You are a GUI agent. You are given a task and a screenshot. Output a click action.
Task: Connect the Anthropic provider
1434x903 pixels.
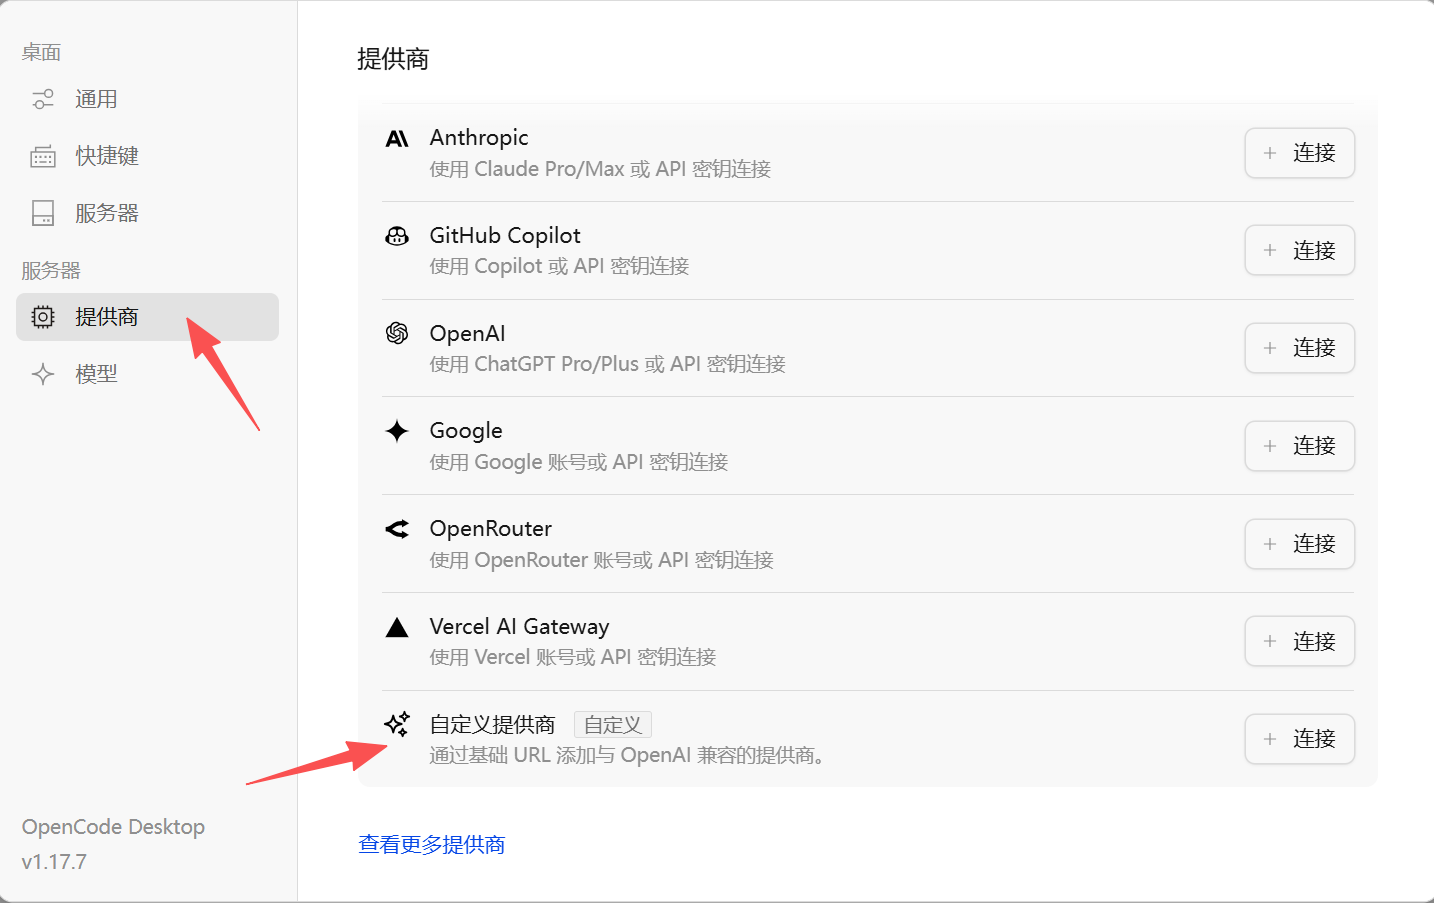pyautogui.click(x=1299, y=153)
